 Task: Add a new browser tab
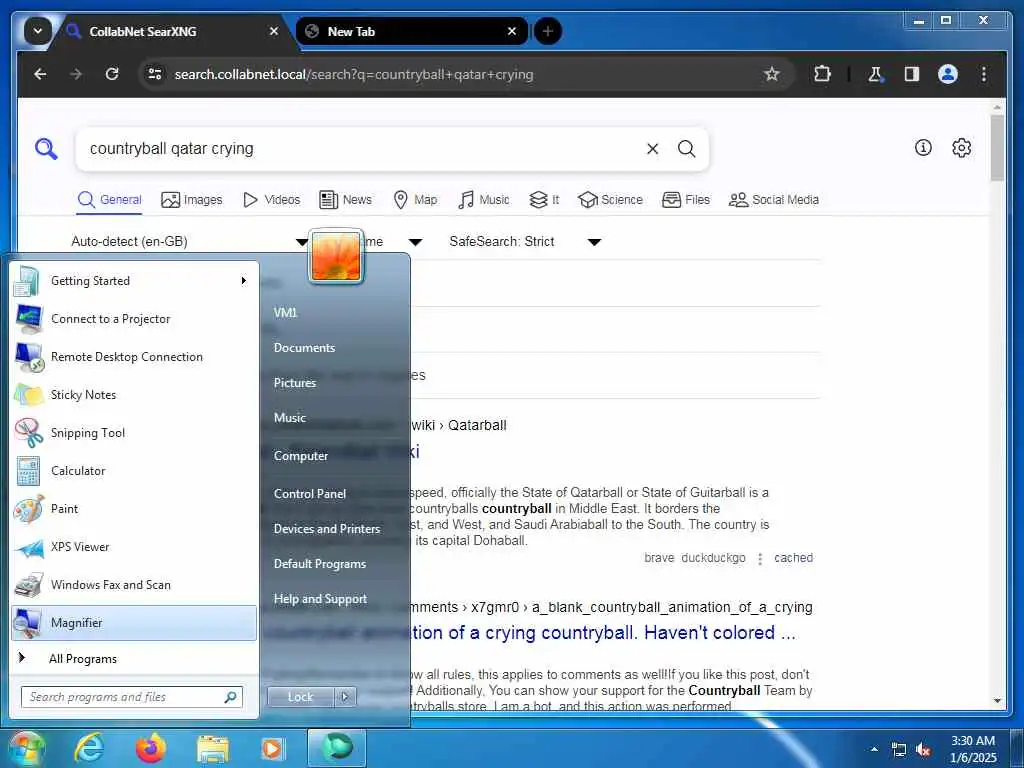click(548, 31)
